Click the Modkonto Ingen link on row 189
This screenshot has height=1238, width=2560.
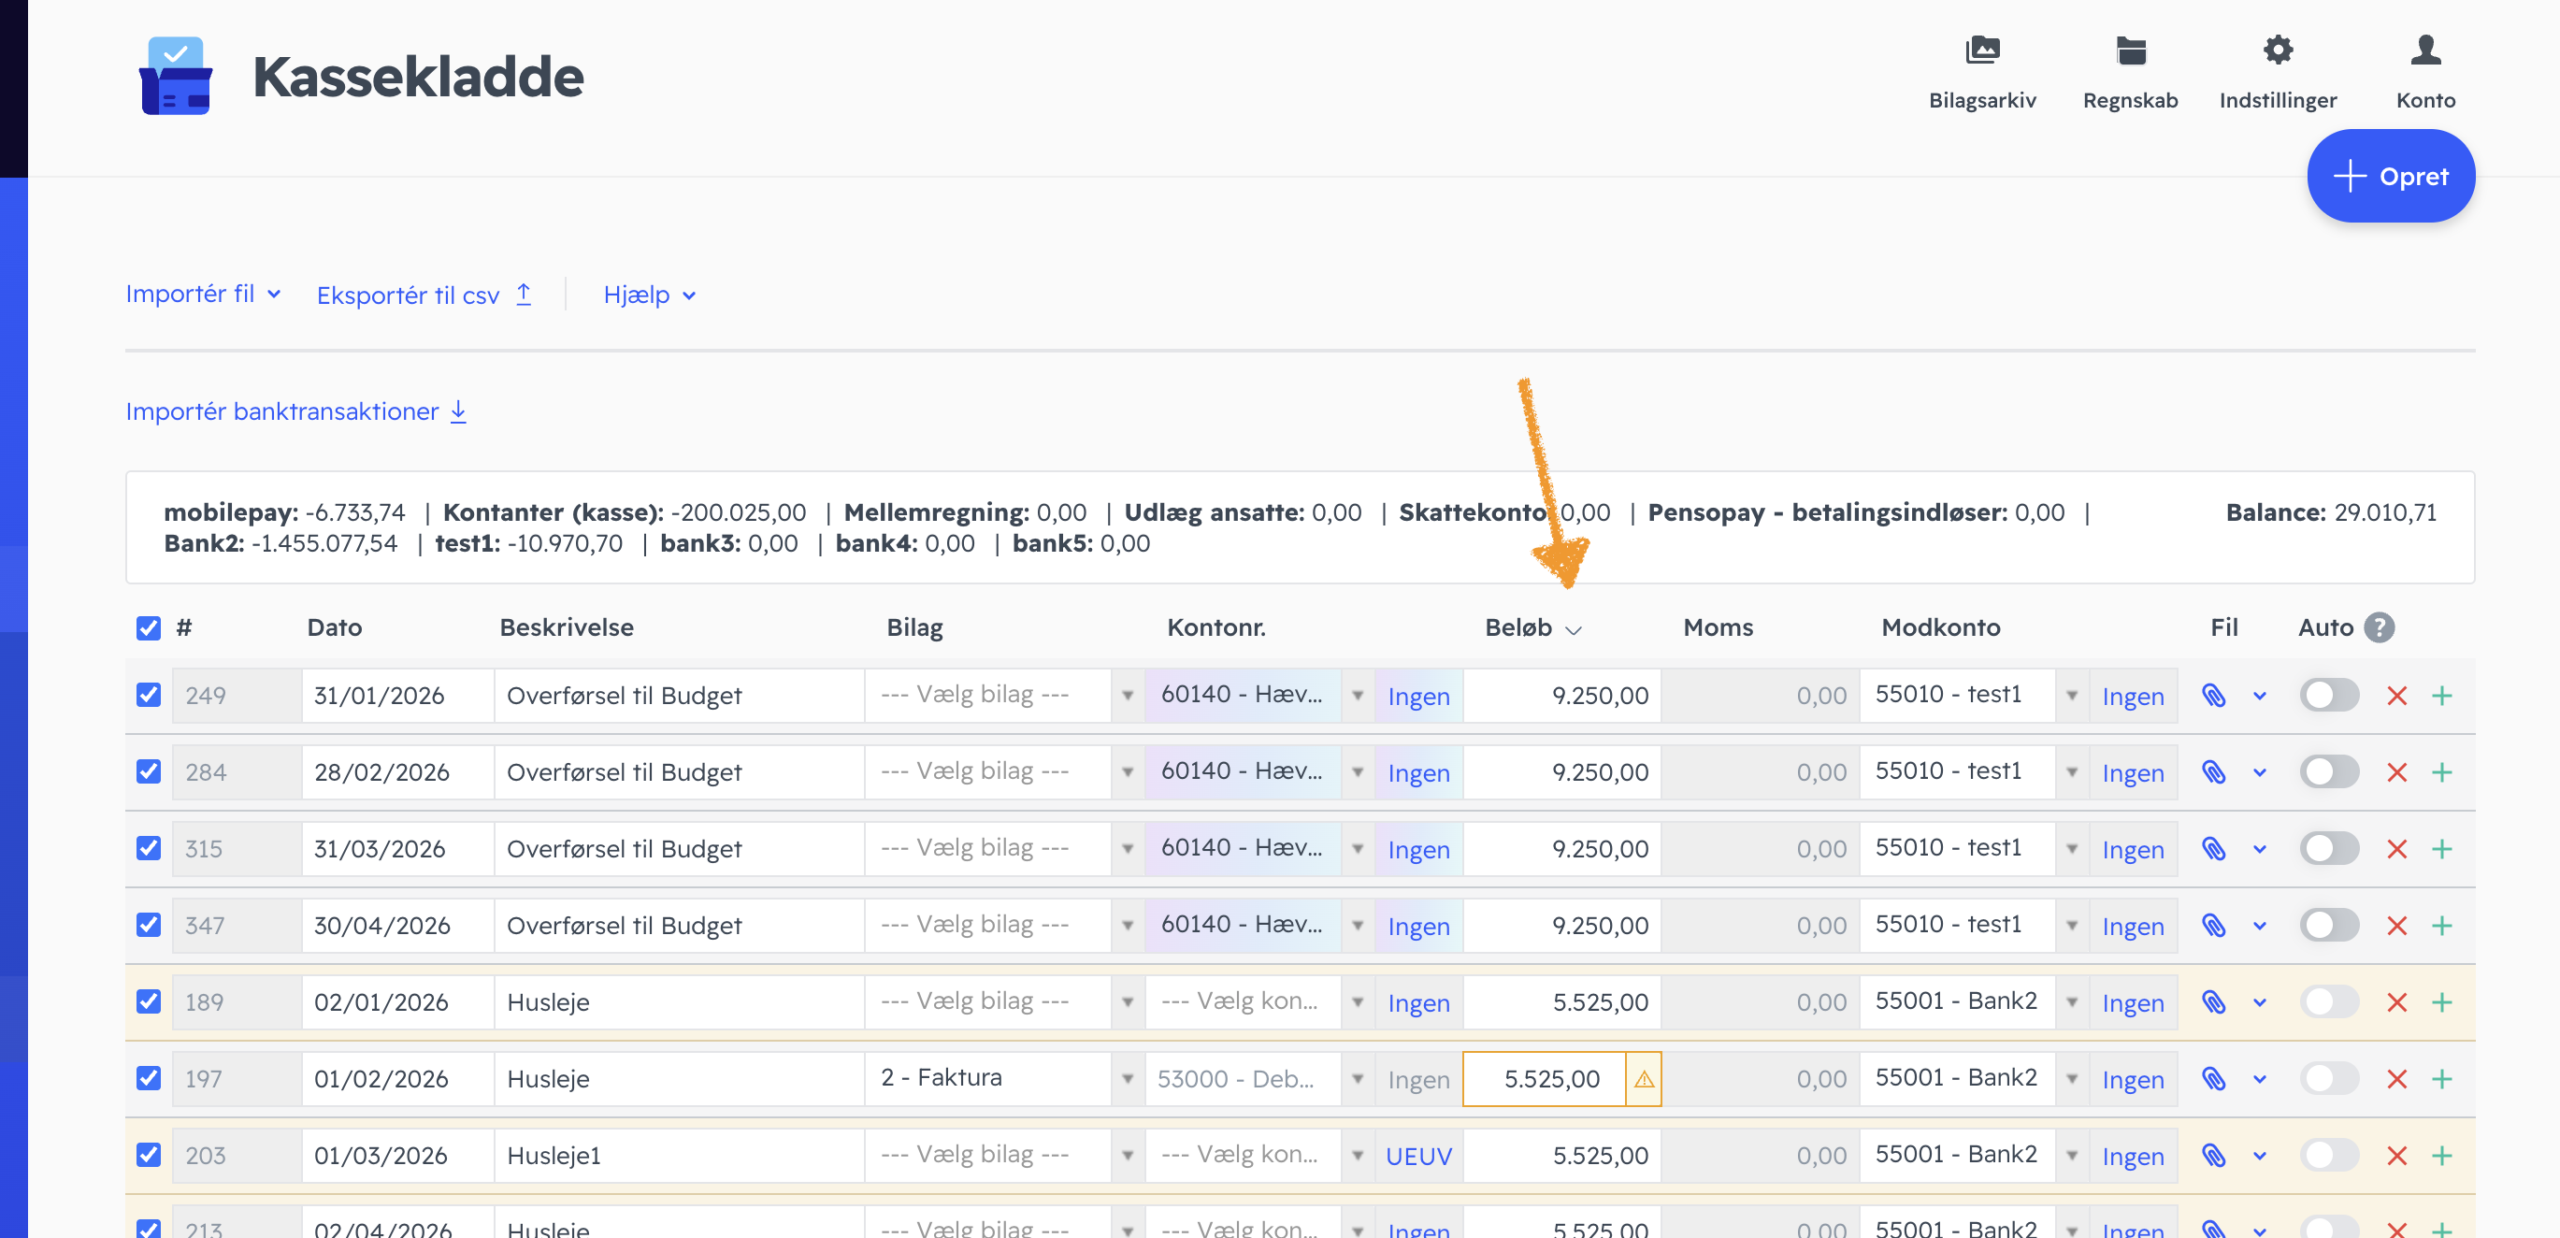click(x=2133, y=1003)
